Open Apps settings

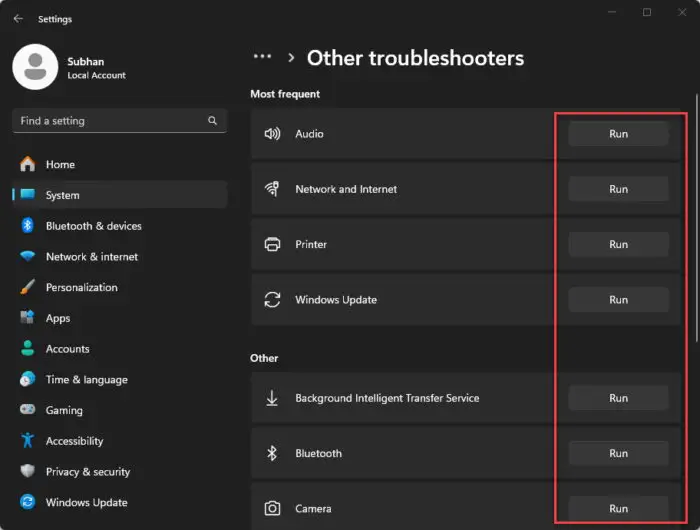[x=120, y=318]
